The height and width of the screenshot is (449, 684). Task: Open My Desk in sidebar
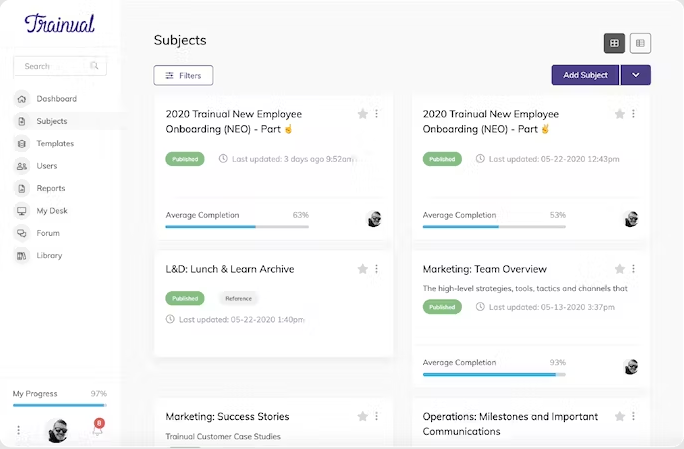coord(52,211)
